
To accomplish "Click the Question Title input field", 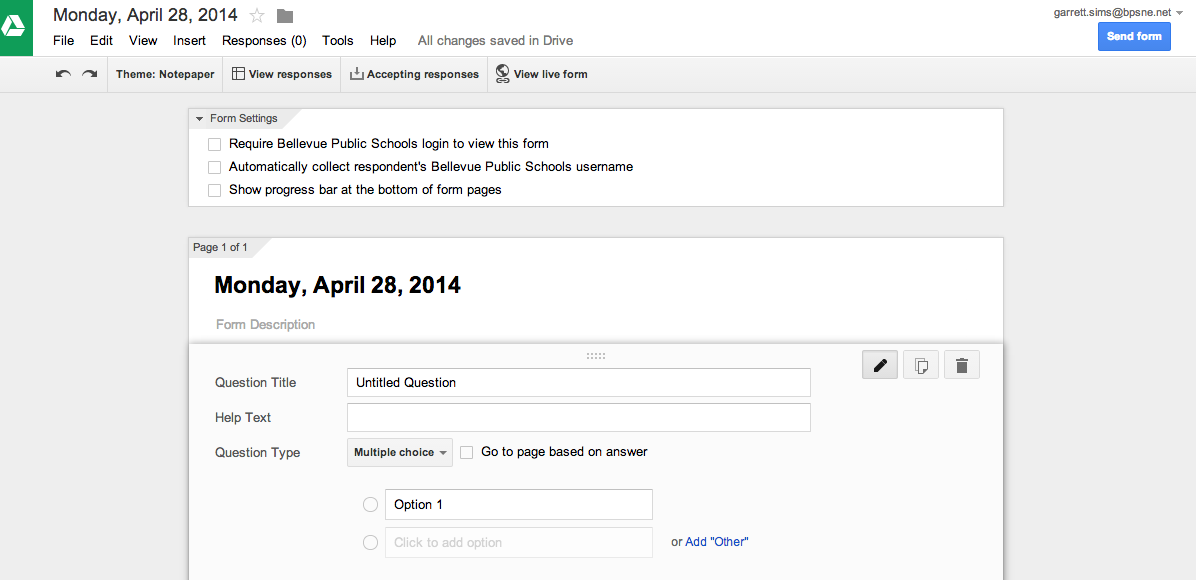I will [579, 382].
